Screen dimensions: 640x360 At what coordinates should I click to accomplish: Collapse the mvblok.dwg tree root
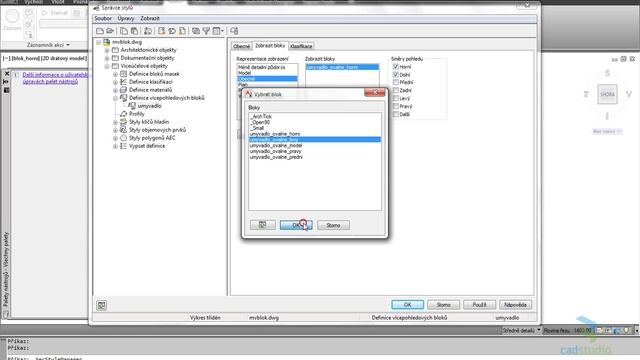point(98,42)
